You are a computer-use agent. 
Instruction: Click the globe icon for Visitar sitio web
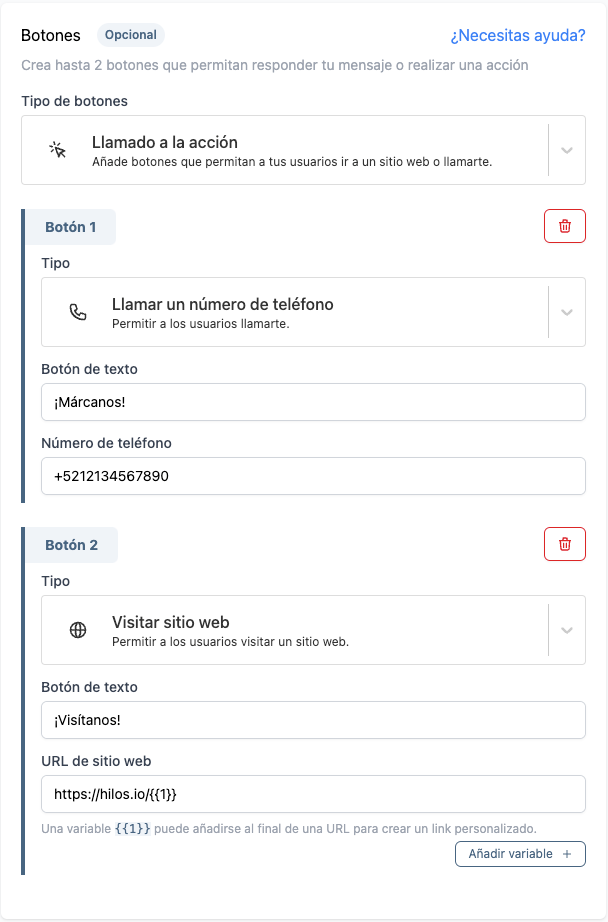[78, 630]
